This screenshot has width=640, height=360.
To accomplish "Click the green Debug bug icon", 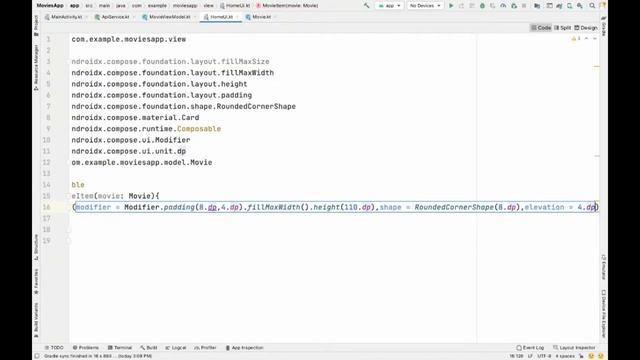I will pyautogui.click(x=482, y=6).
